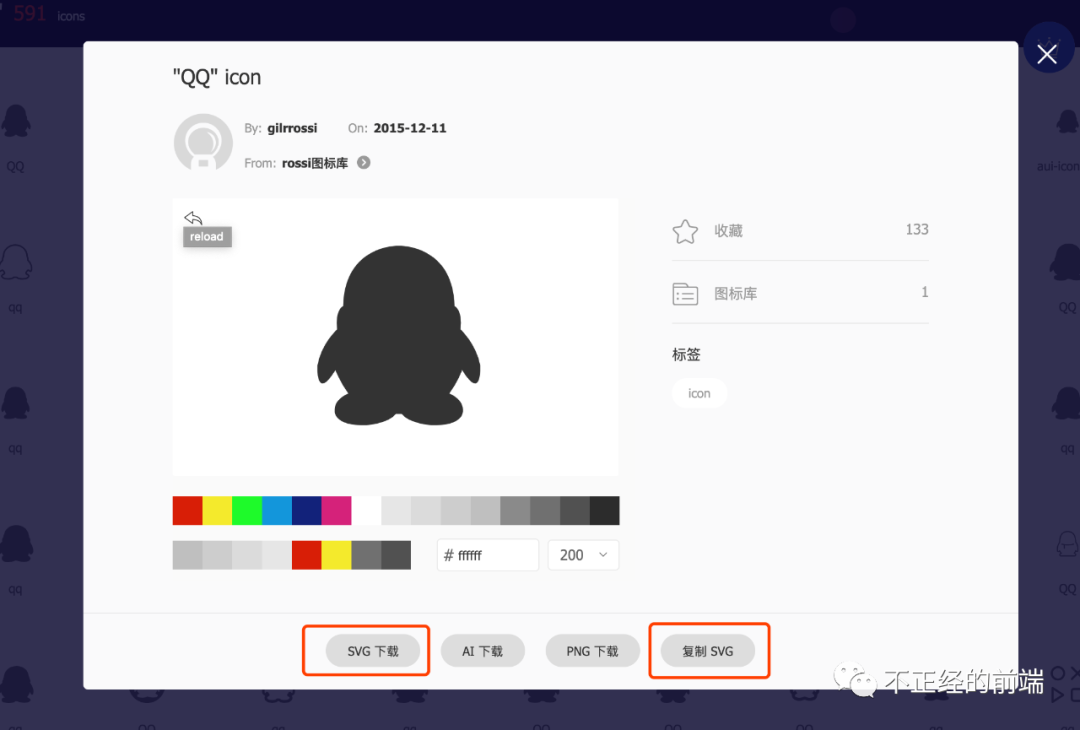Click the gray reload label
The height and width of the screenshot is (730, 1080).
[207, 237]
